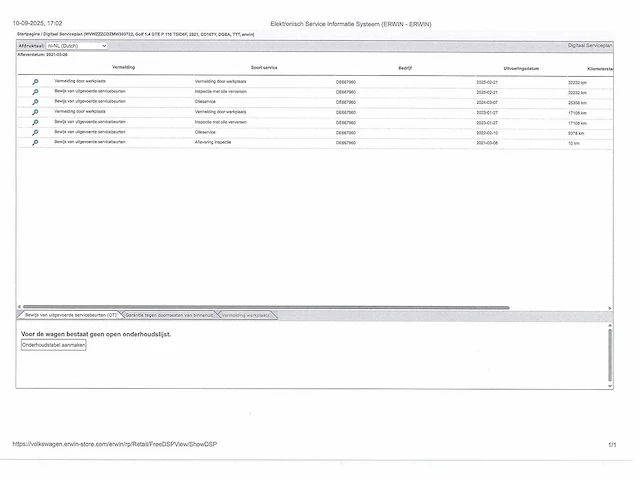Select the 2024-03-07 date cell
Image resolution: width=640 pixels, height=480 pixels.
point(487,102)
